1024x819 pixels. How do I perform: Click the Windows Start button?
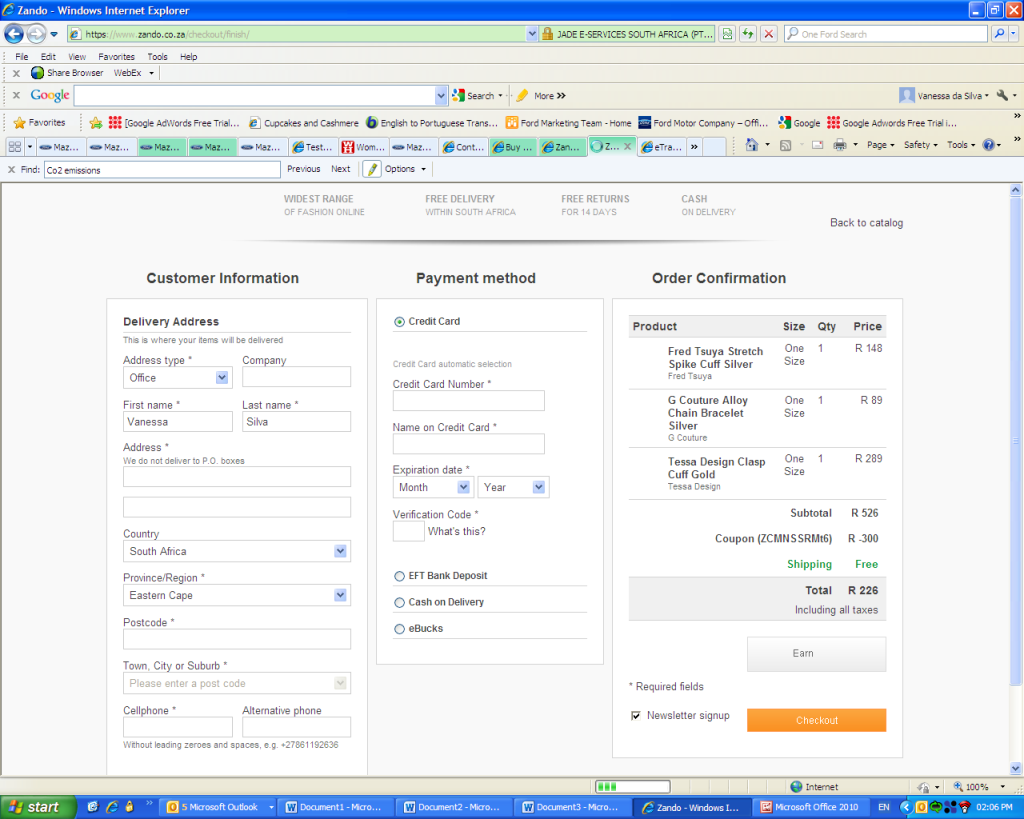[38, 807]
